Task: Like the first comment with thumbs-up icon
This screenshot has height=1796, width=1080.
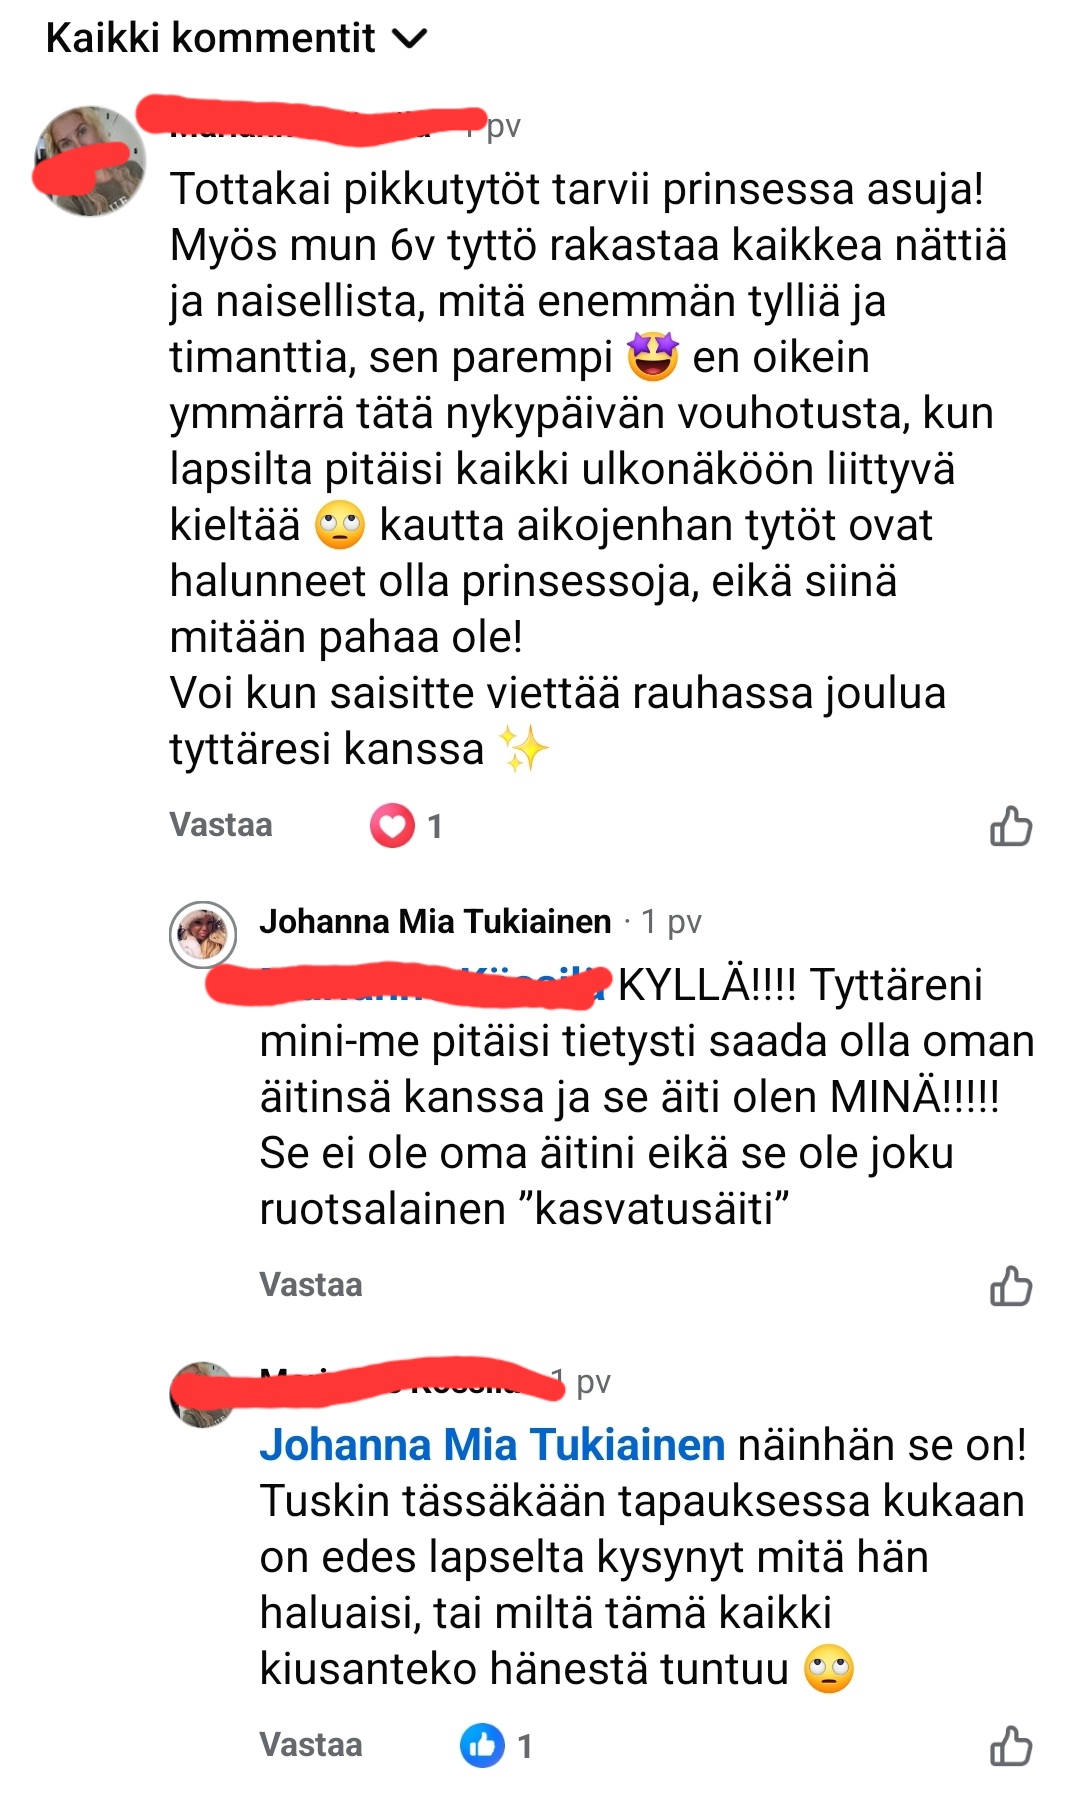Action: [1010, 826]
